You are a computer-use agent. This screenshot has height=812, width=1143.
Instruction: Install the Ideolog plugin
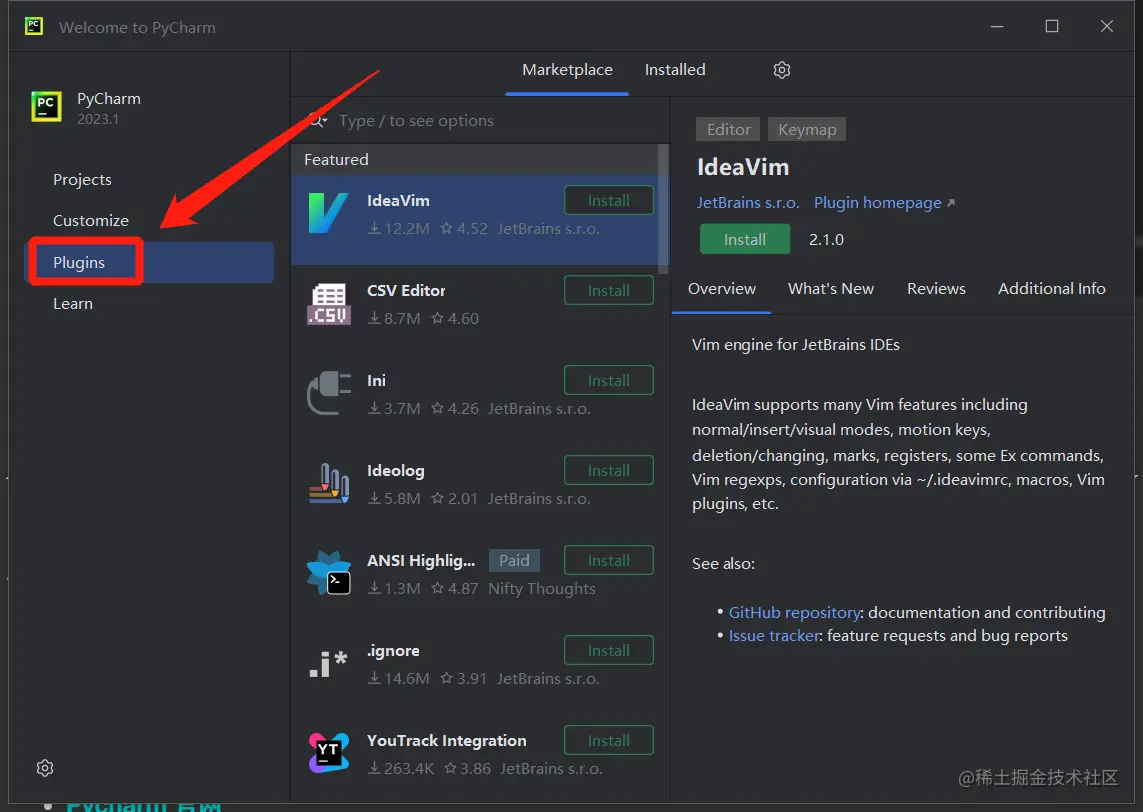point(609,470)
